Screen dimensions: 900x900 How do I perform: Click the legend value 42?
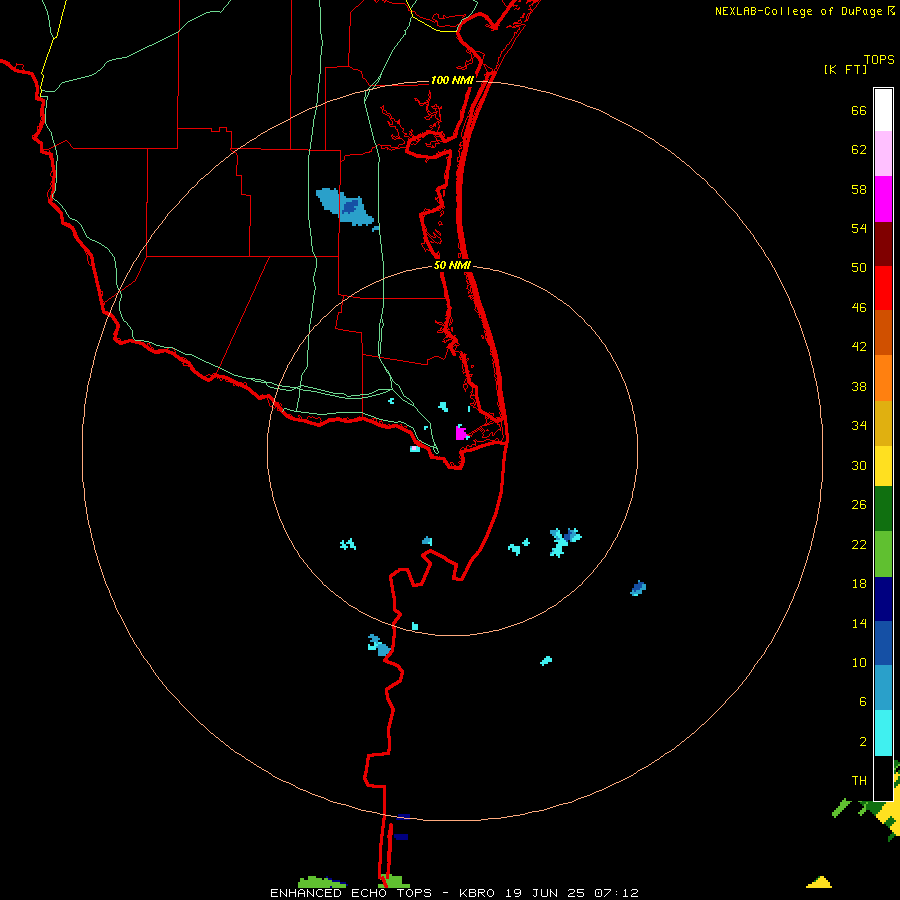click(859, 347)
